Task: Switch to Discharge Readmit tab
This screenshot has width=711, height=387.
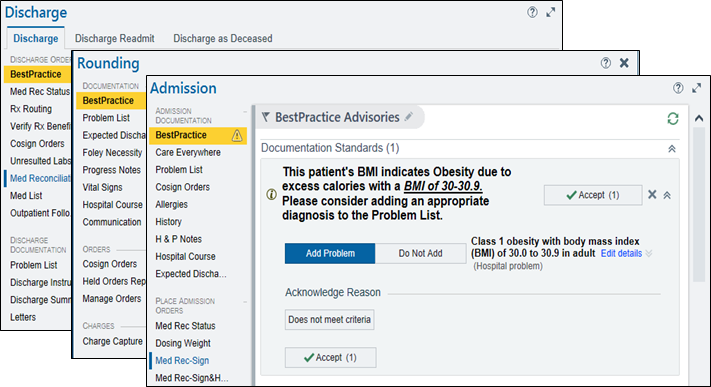Action: (115, 39)
